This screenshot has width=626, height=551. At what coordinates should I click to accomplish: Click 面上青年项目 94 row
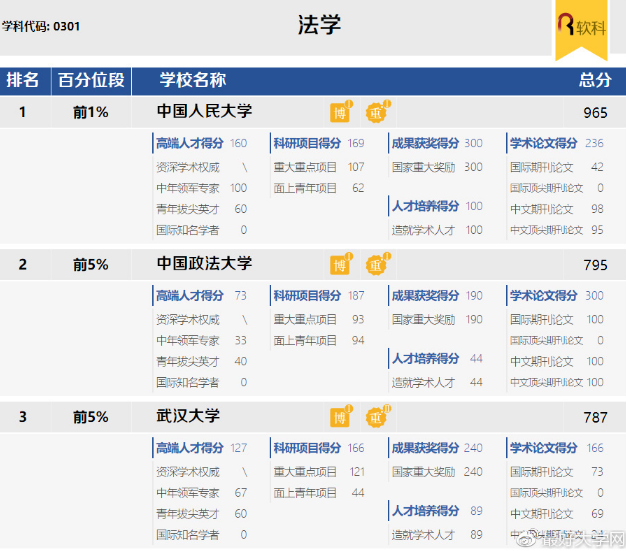pos(319,341)
